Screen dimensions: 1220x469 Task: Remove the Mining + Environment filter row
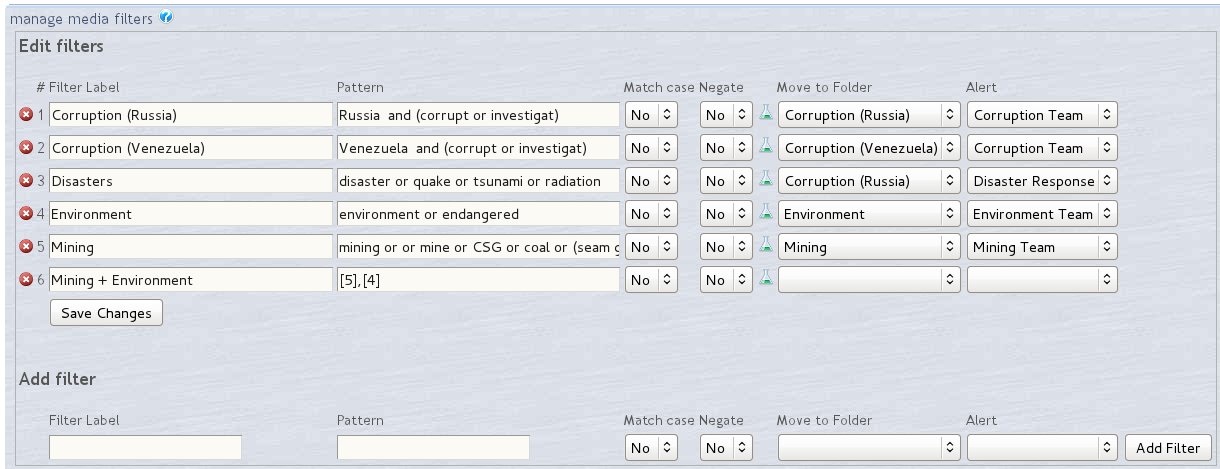pyautogui.click(x=26, y=280)
